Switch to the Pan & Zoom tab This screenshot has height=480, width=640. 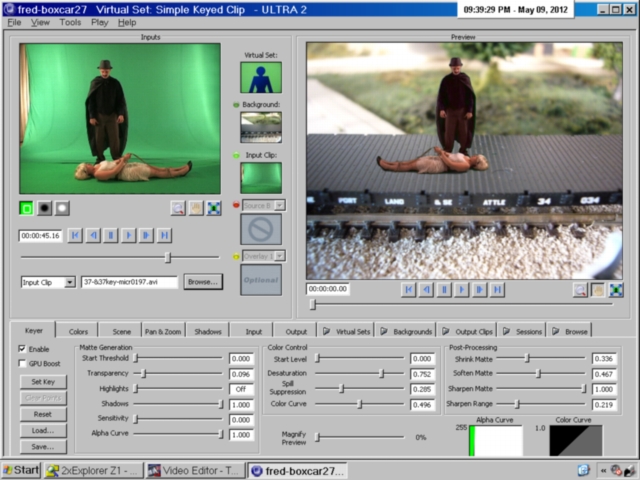(163, 330)
